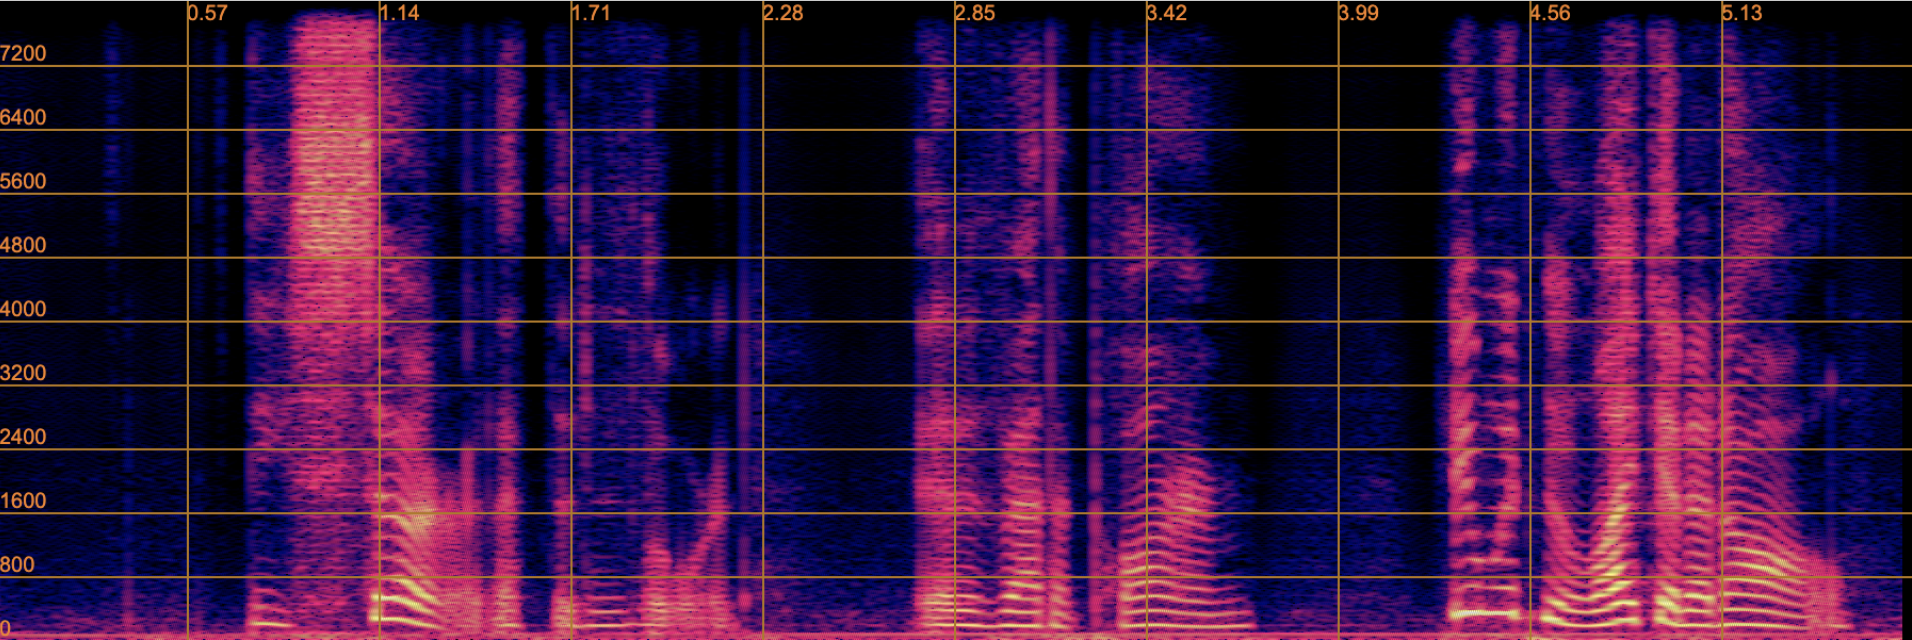This screenshot has width=1912, height=640.
Task: Click the 1.14 time axis label
Action: [400, 13]
